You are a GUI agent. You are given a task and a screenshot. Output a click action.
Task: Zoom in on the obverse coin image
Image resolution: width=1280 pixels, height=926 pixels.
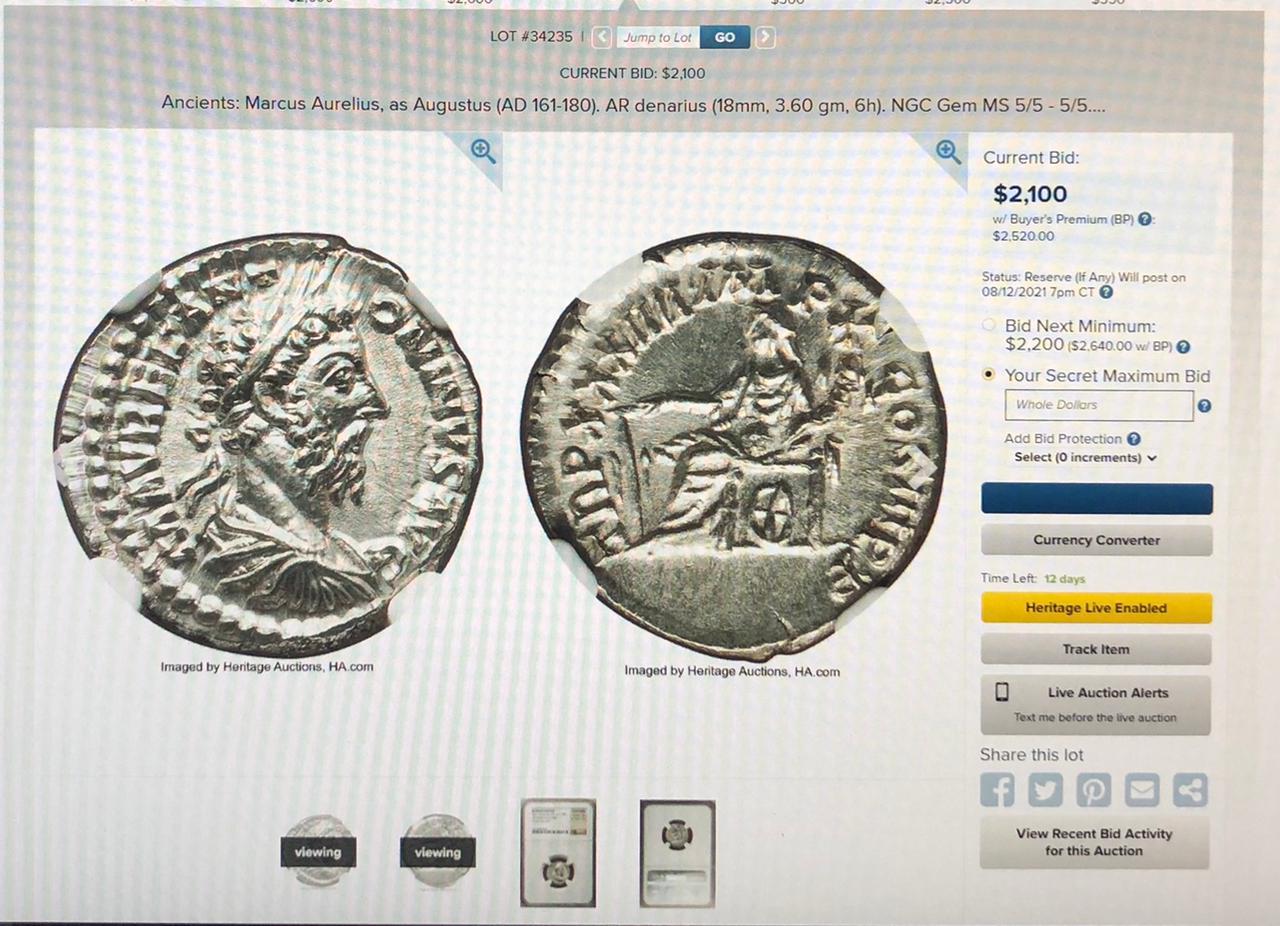(x=484, y=151)
